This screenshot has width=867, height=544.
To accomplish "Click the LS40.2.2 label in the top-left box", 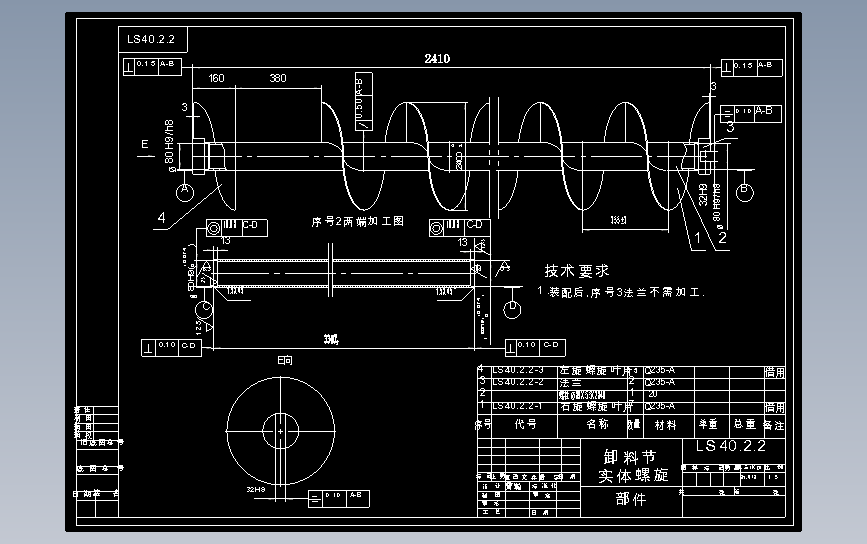I will click(151, 39).
